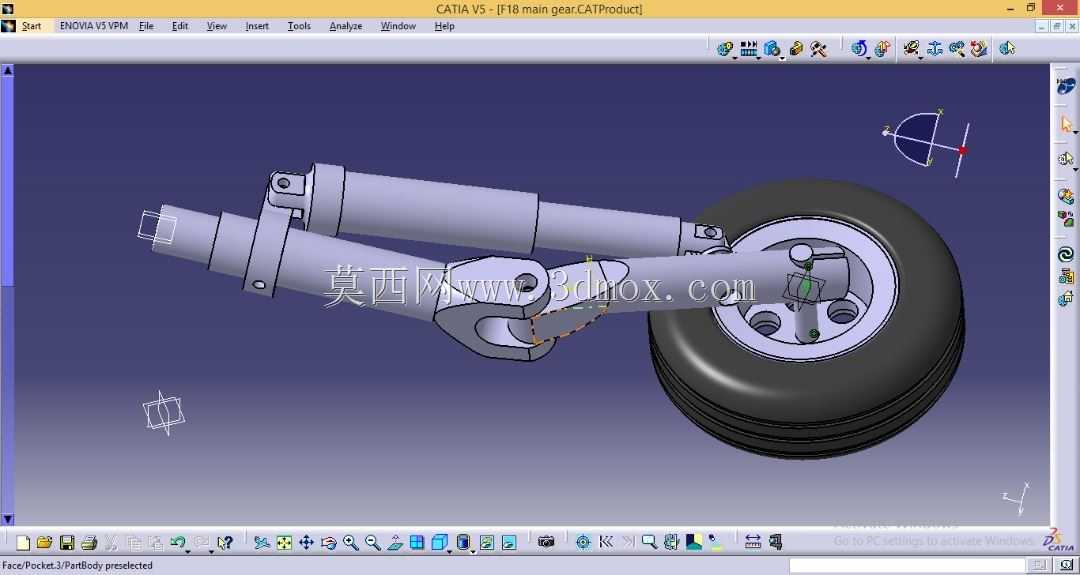
Task: Expand first simulation icon dropdown arrow
Action: [735, 59]
